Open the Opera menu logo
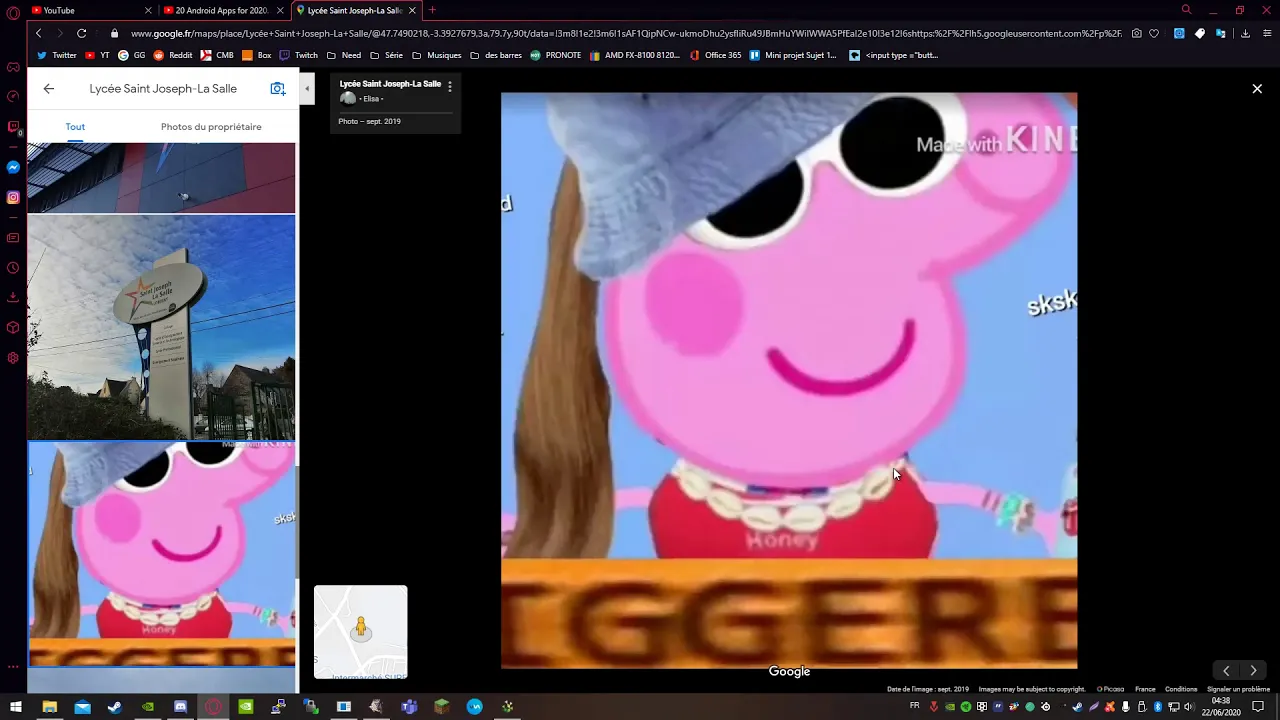This screenshot has width=1280, height=720. [13, 13]
